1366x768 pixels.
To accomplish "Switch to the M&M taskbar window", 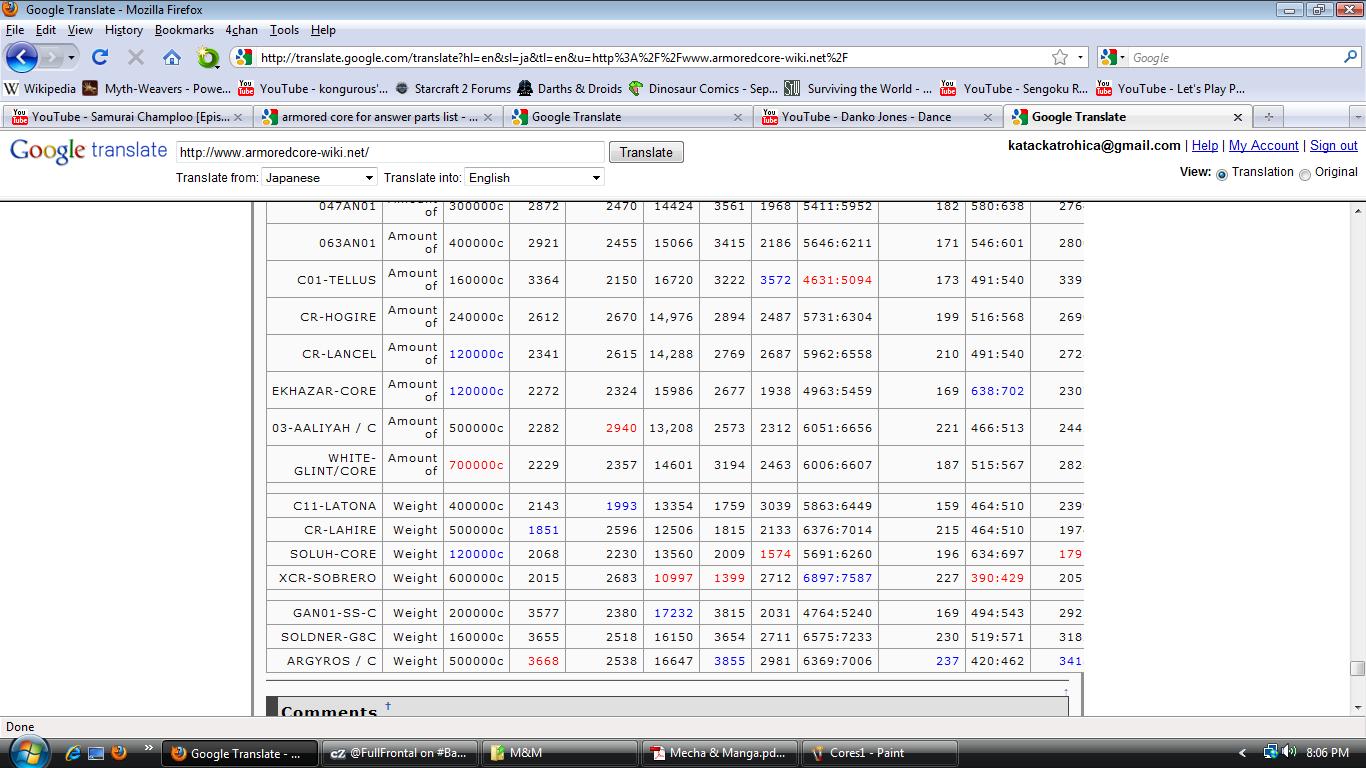I will [x=560, y=753].
